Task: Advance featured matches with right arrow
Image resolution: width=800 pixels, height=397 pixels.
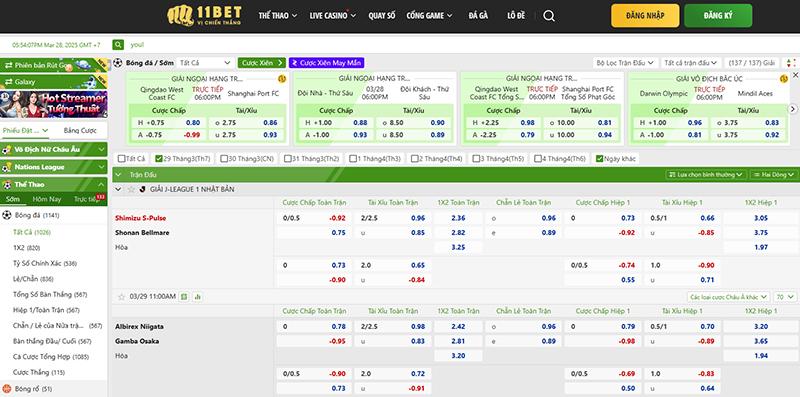Action: coord(793,109)
